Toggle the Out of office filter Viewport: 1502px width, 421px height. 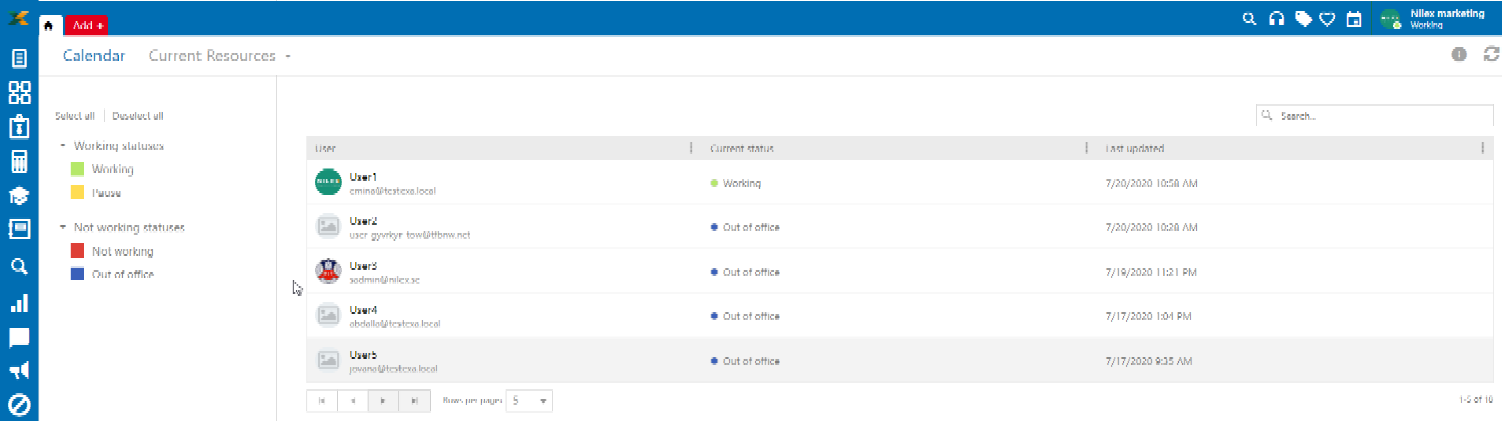(x=122, y=274)
